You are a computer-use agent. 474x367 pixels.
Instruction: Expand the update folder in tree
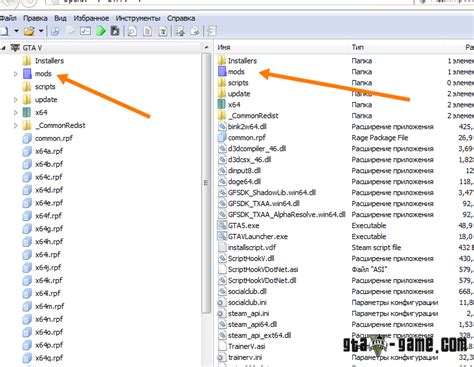[15, 99]
